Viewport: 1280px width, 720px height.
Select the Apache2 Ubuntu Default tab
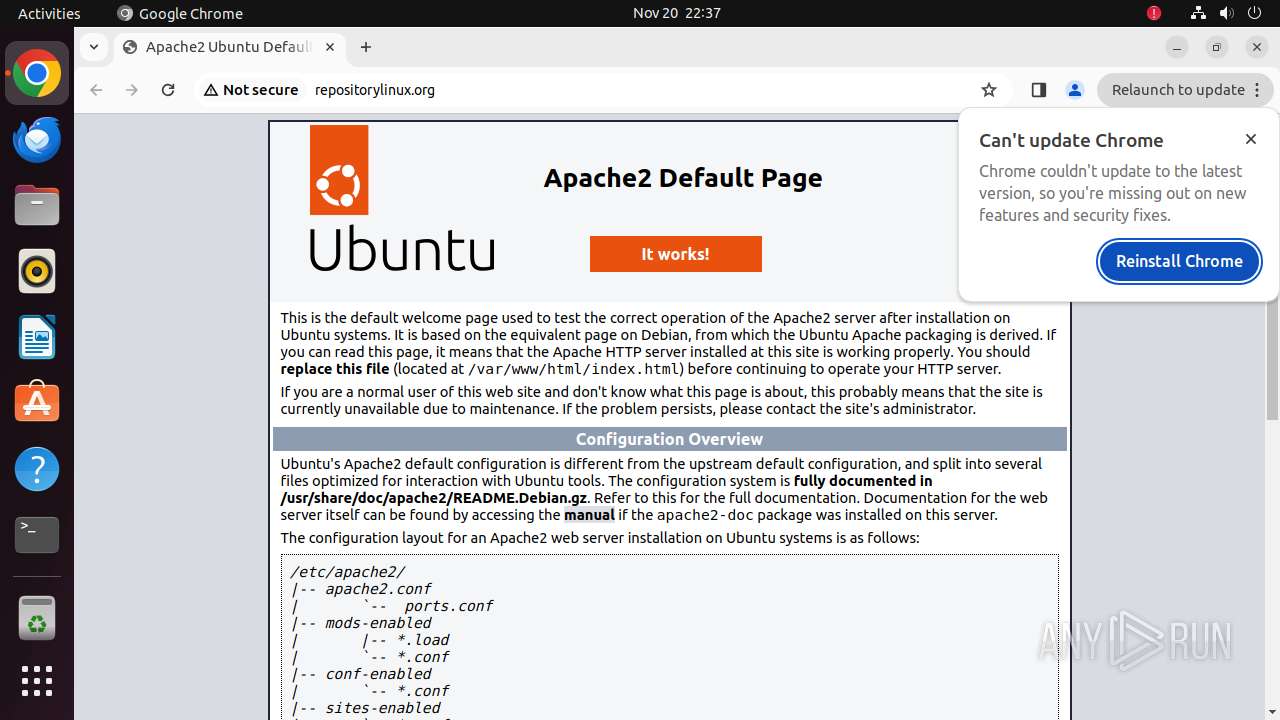tap(230, 47)
